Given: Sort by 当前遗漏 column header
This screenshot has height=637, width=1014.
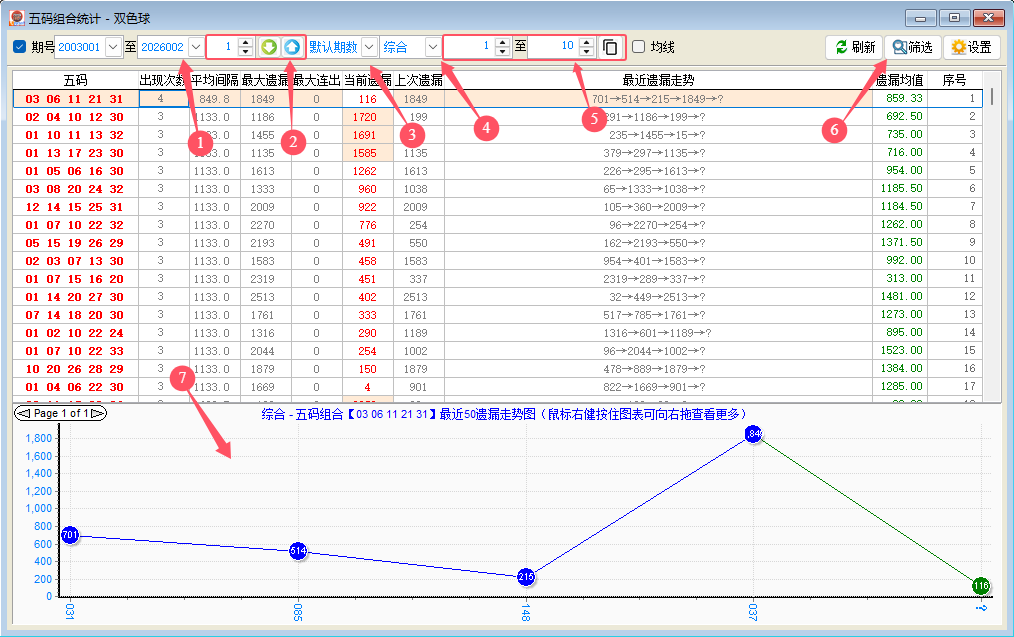Looking at the screenshot, I should (x=367, y=80).
